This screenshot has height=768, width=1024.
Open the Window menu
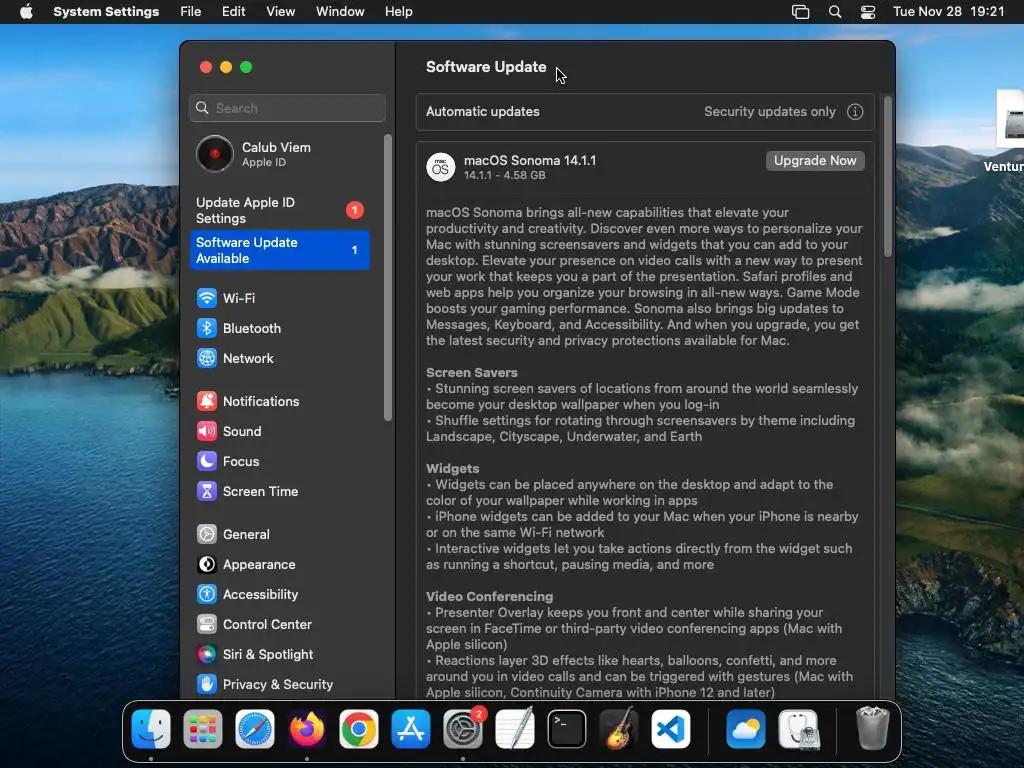[x=340, y=12]
